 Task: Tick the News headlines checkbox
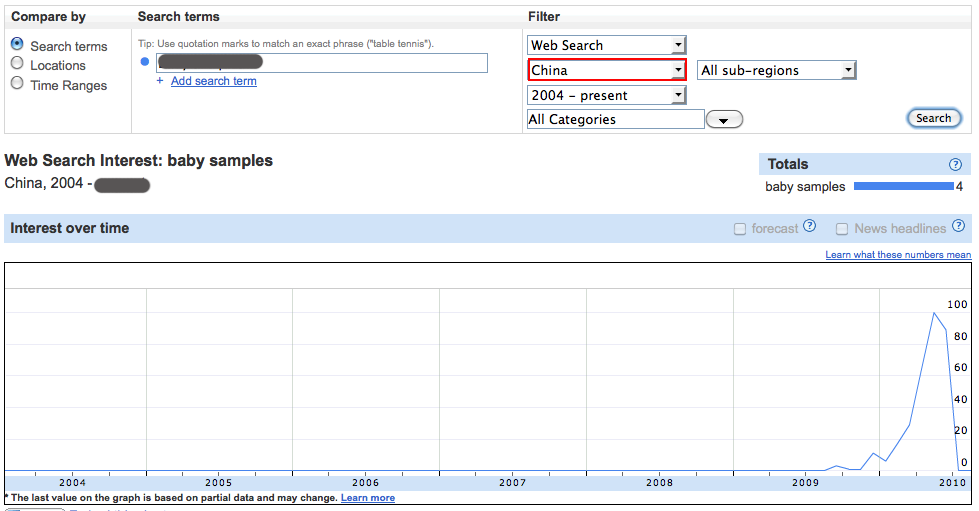click(842, 229)
